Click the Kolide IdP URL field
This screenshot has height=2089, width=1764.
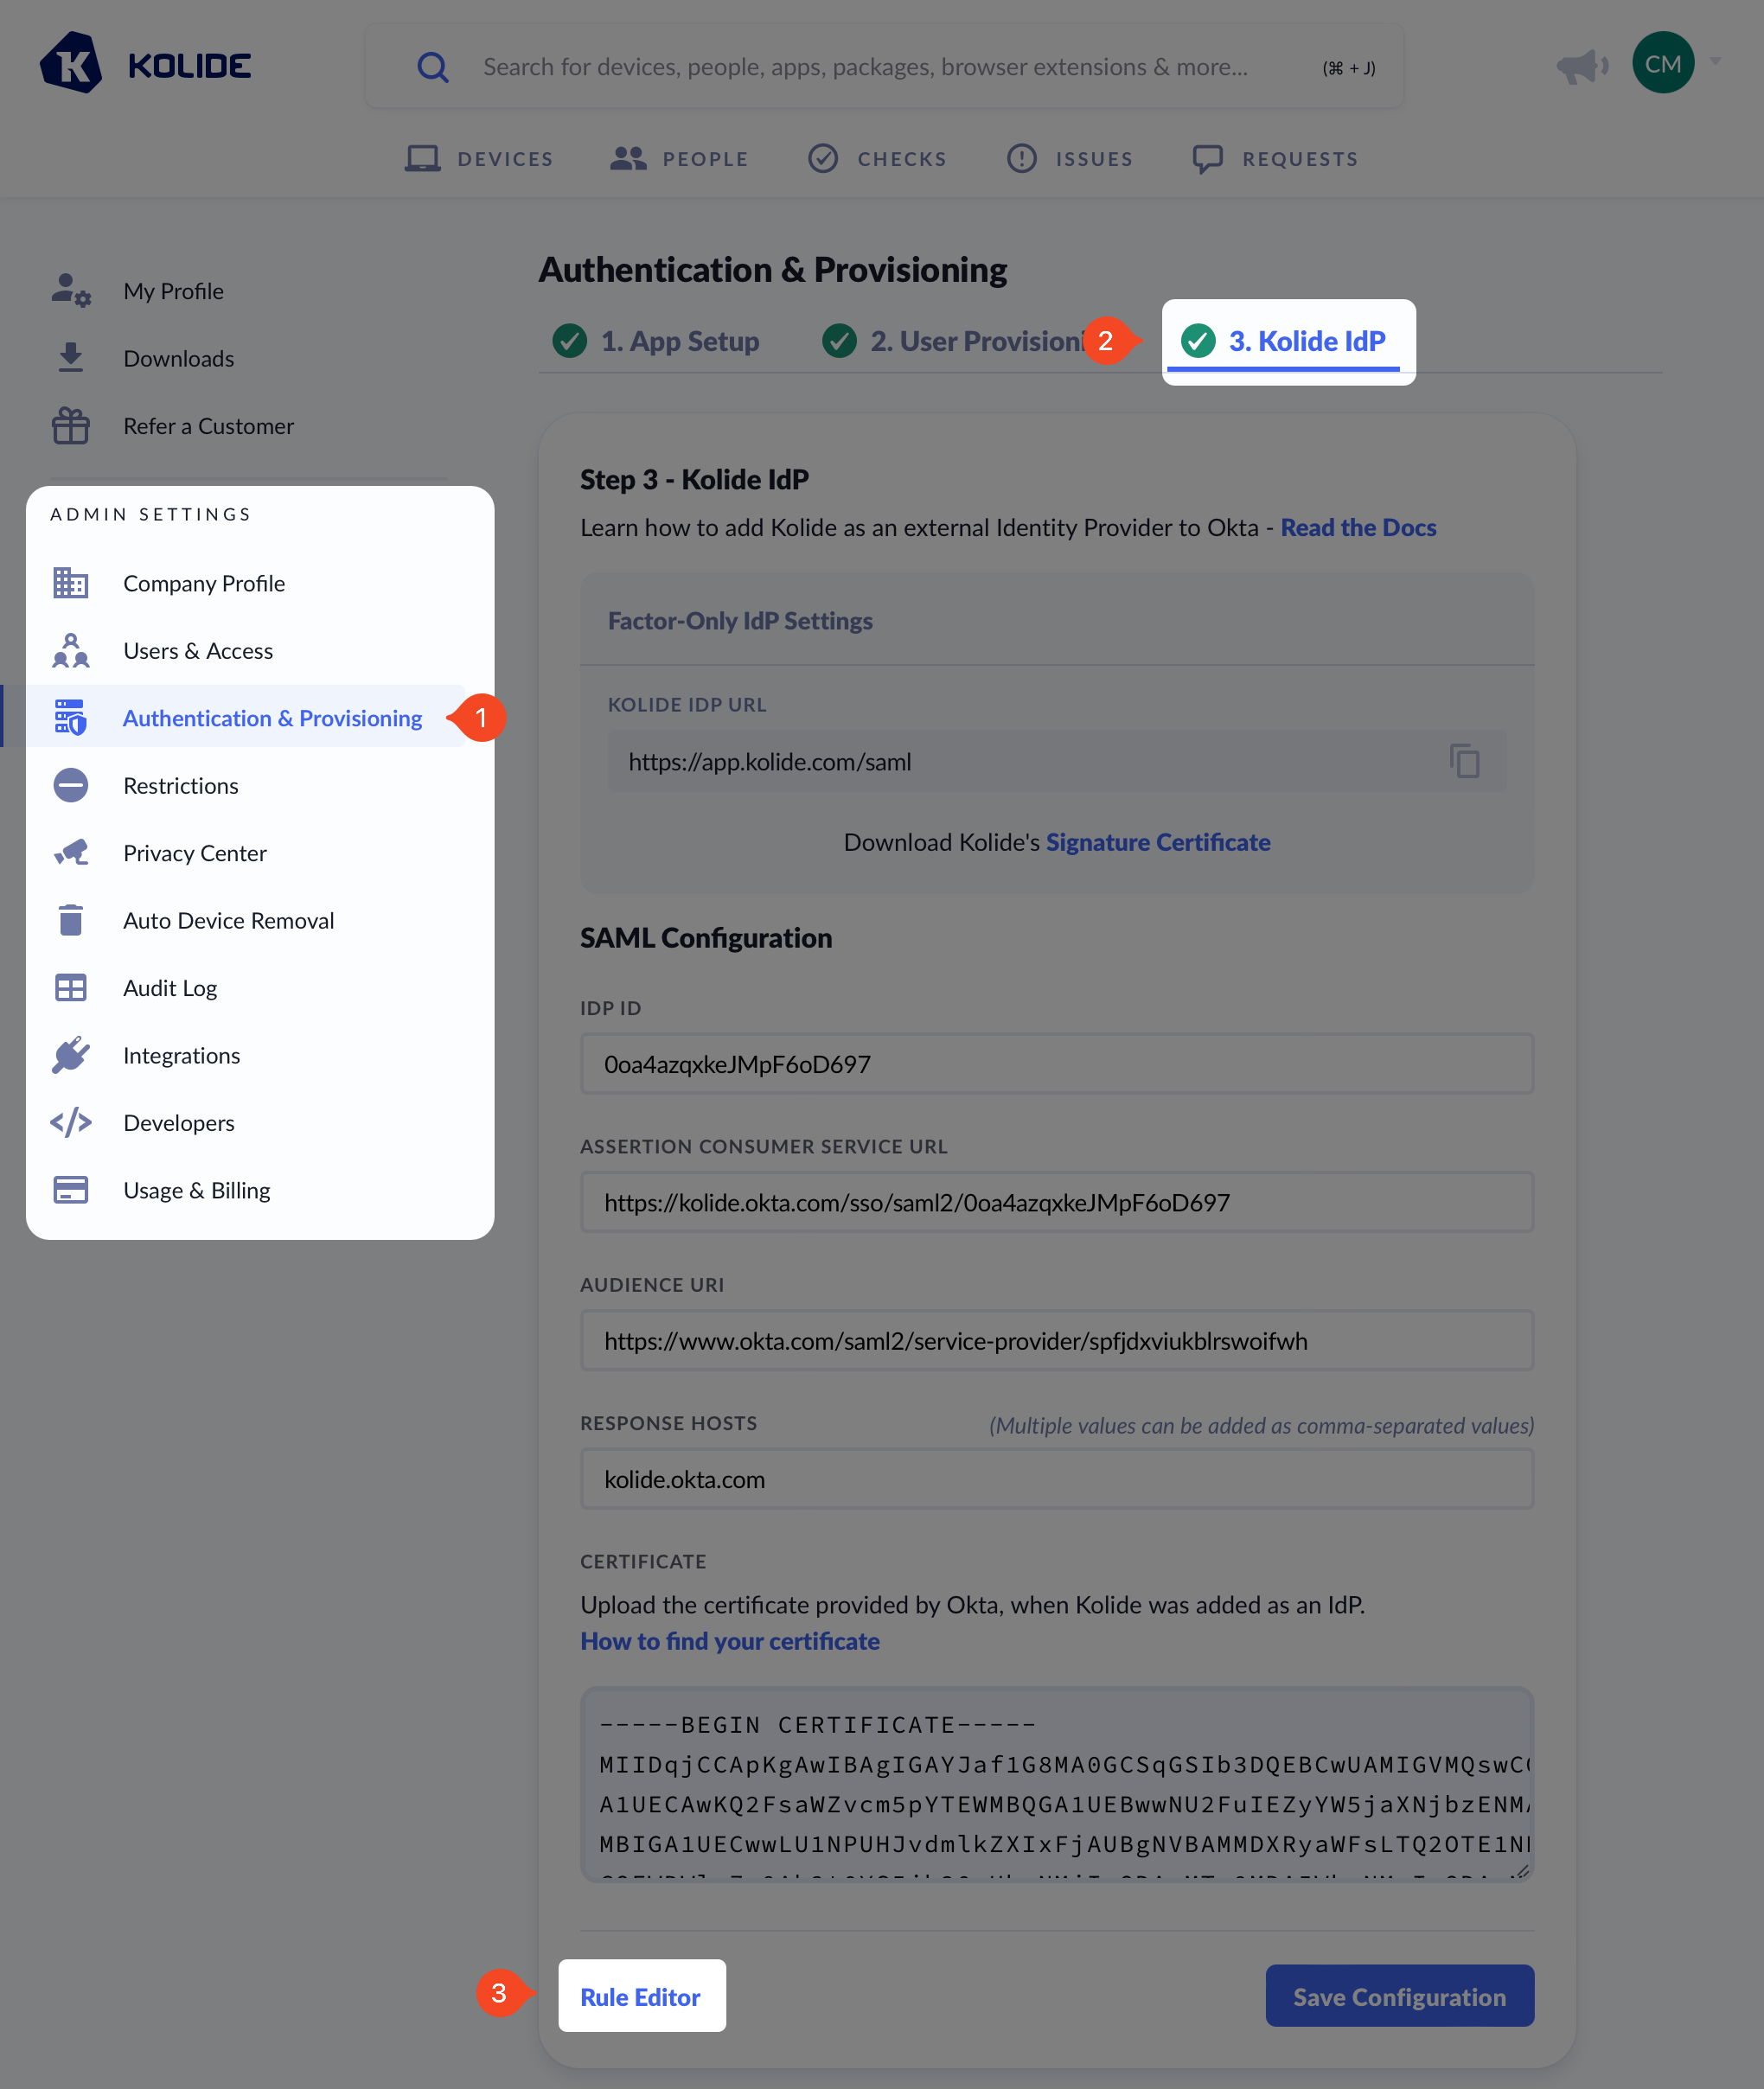(x=1057, y=762)
